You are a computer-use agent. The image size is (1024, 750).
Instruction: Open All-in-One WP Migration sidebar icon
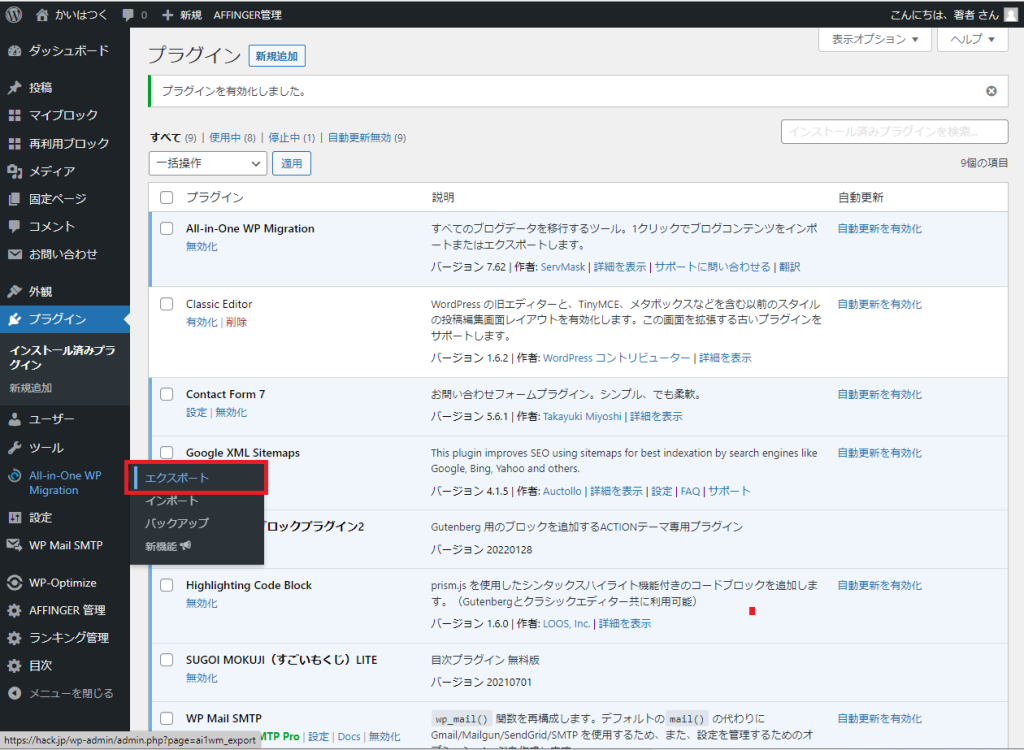pyautogui.click(x=14, y=476)
